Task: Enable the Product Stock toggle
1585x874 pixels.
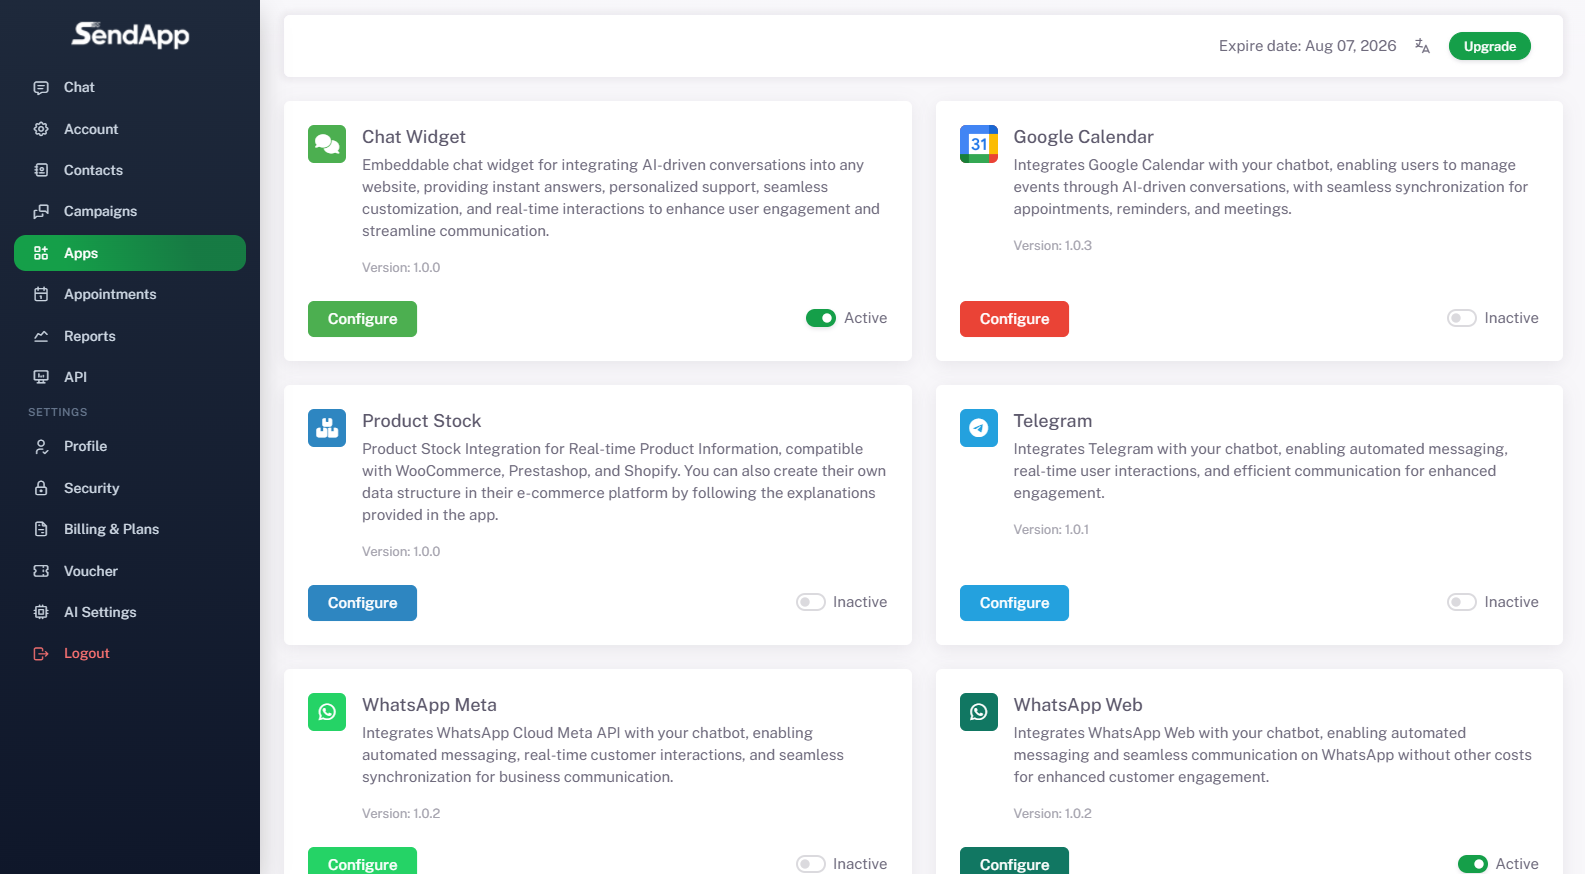Action: 810,602
